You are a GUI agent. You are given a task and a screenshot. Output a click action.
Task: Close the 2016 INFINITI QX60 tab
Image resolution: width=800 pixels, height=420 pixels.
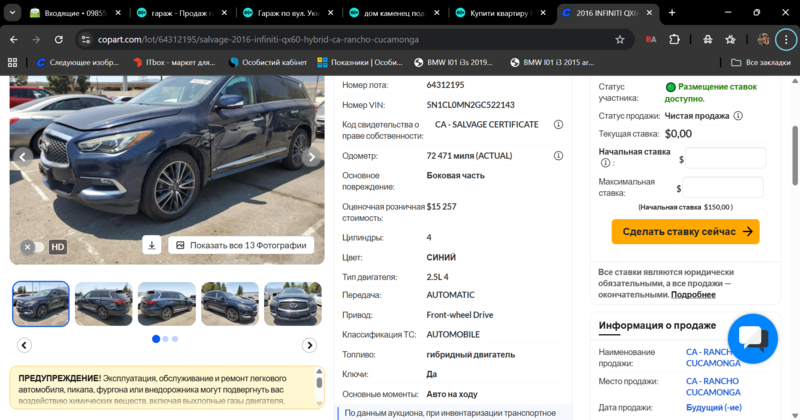pos(649,13)
